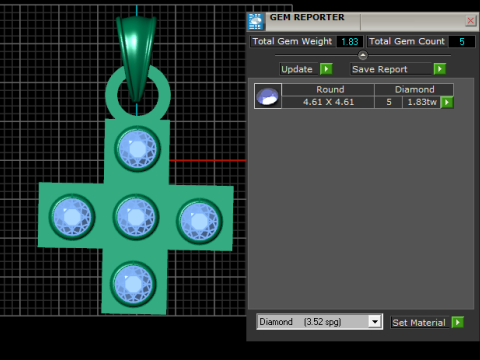
Task: Click the 1.83tw weight cell
Action: tap(422, 102)
